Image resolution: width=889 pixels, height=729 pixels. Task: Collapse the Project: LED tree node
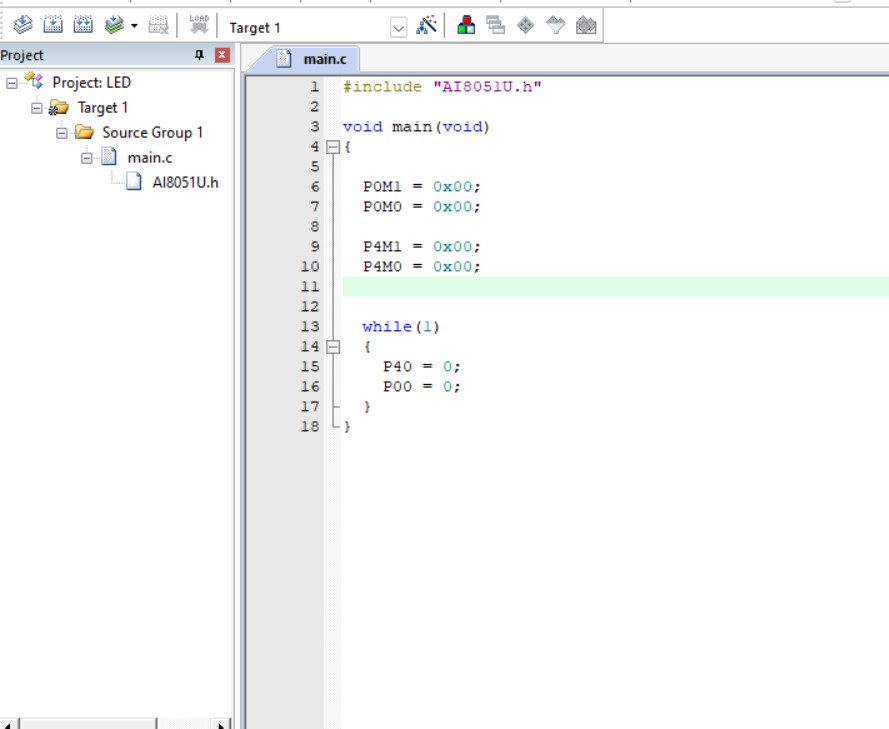11,83
